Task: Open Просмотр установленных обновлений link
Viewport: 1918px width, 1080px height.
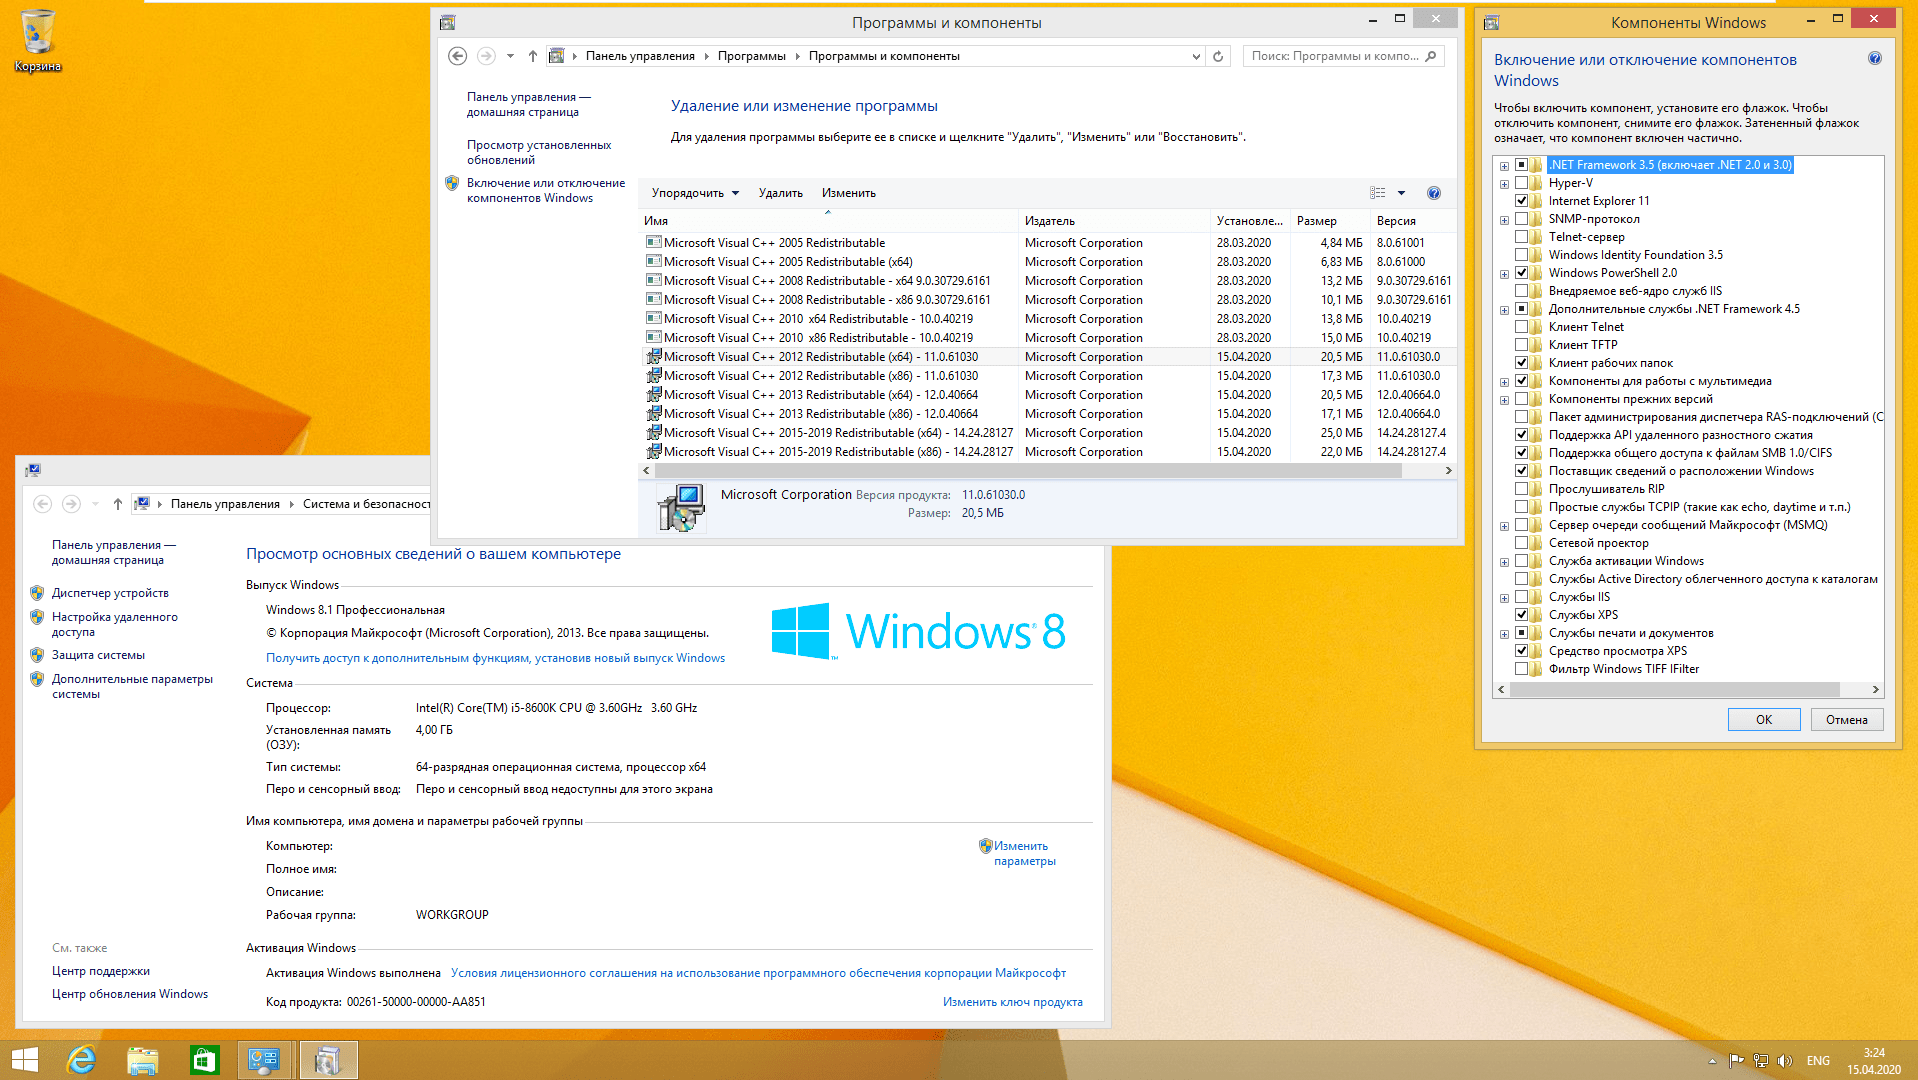Action: [539, 152]
